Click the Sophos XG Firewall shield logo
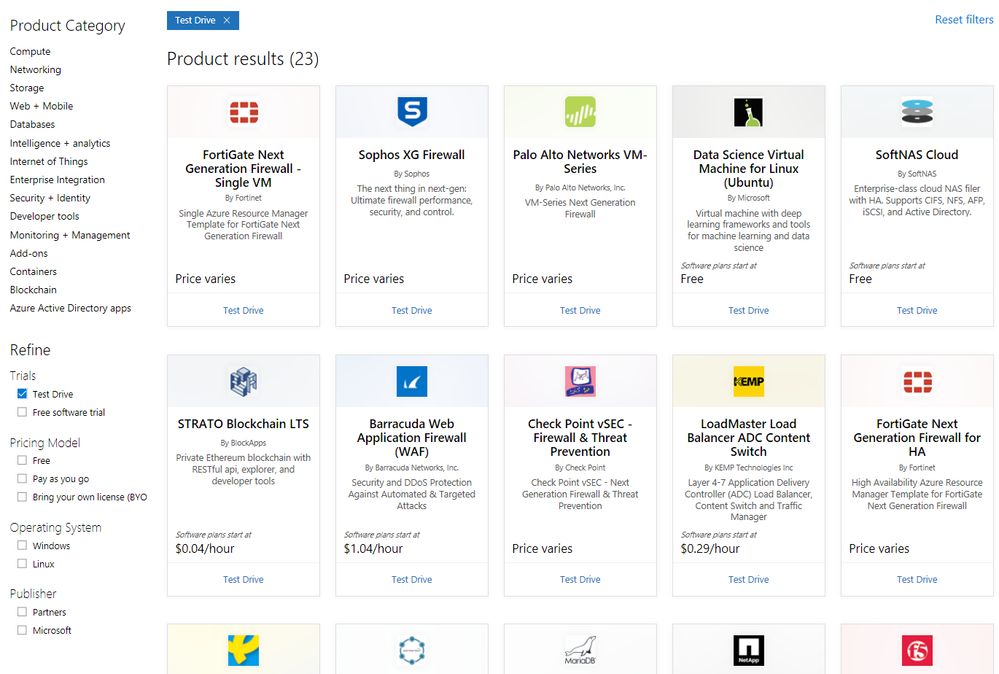The image size is (999, 674). [x=412, y=112]
